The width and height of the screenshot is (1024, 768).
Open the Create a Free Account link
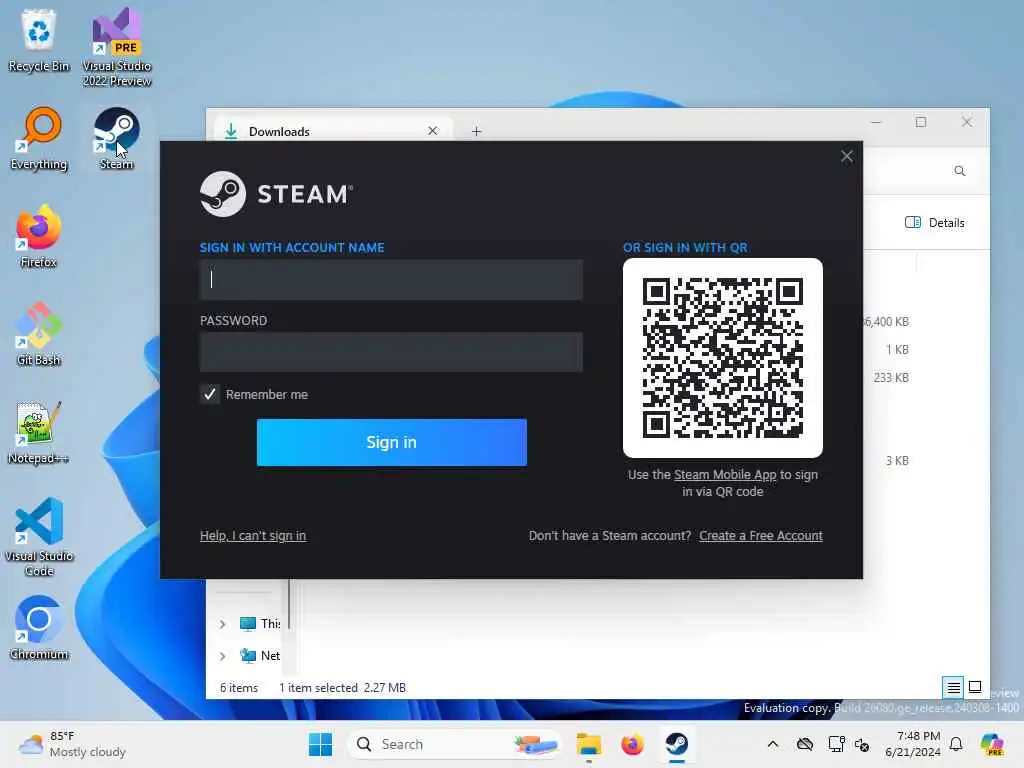[x=761, y=536]
